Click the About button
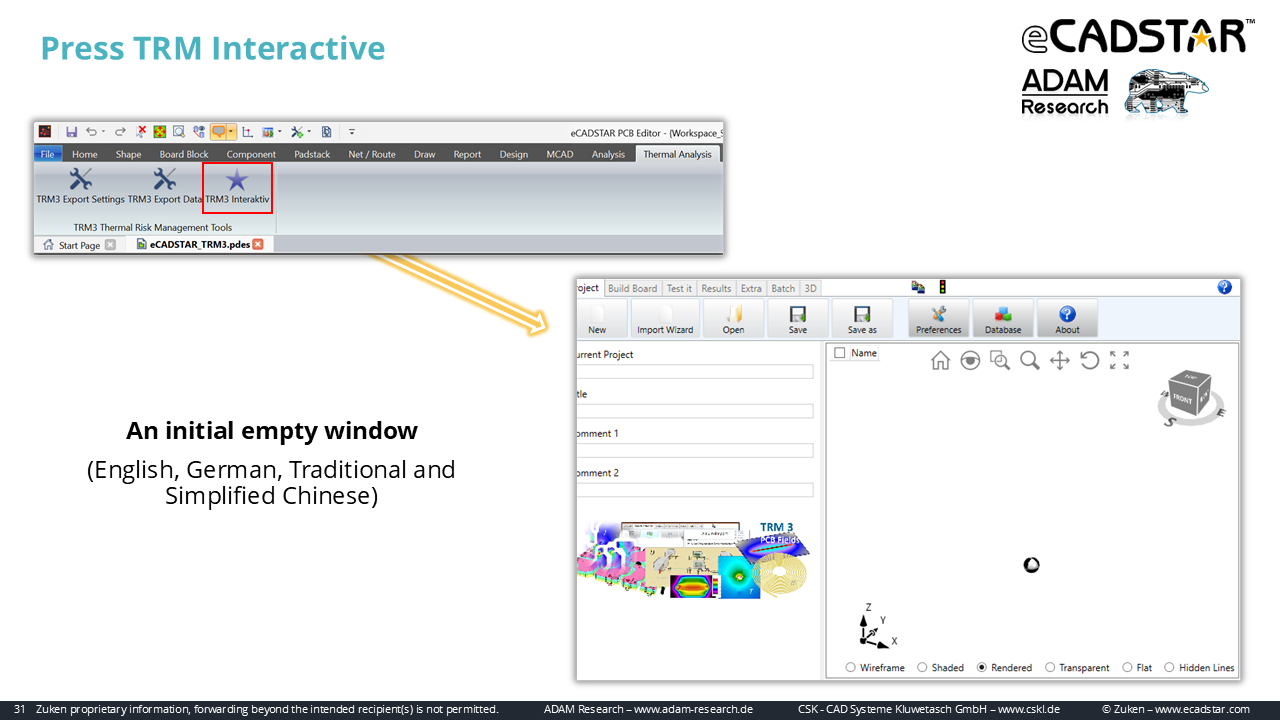 [x=1067, y=318]
